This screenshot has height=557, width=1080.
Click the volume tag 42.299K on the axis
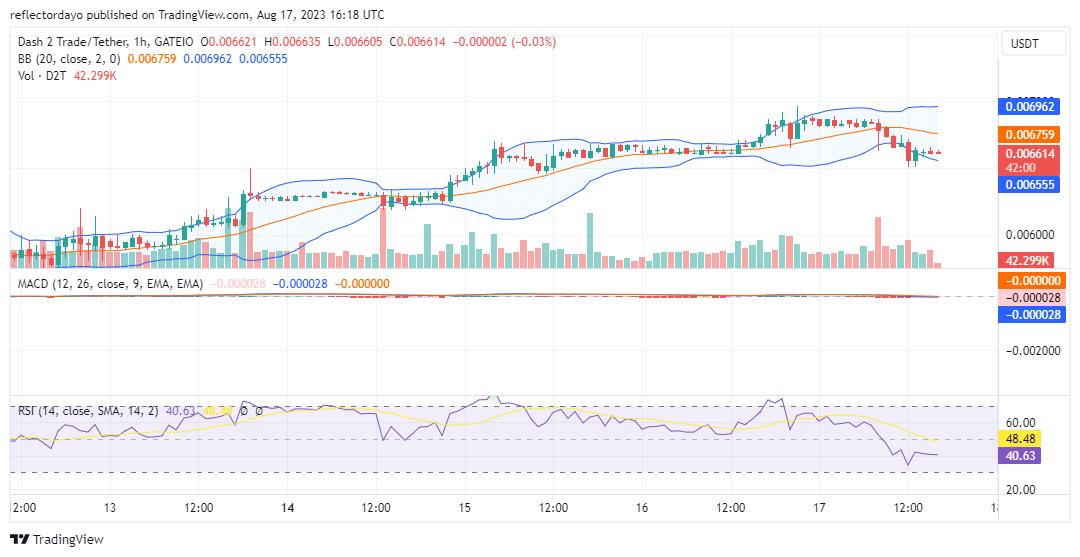1024,260
